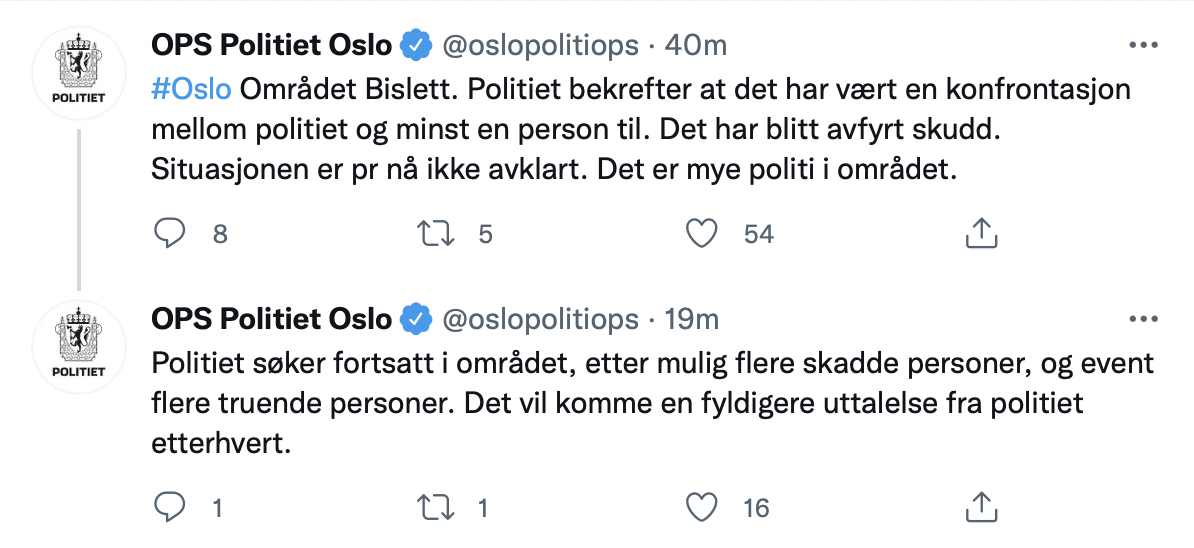Screen dimensions: 1194x548
Task: Like the tweet with 16 likes
Action: [x=701, y=507]
